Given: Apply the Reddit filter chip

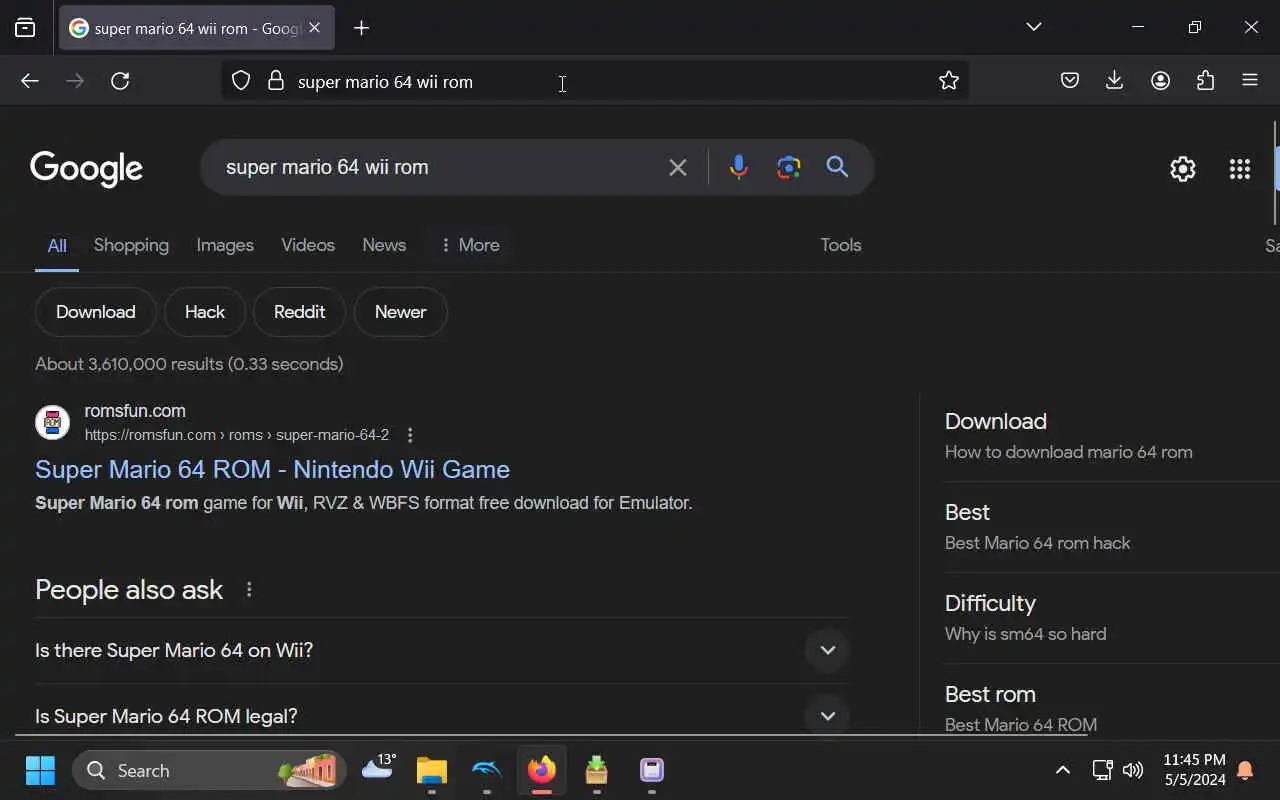Looking at the screenshot, I should 300,312.
